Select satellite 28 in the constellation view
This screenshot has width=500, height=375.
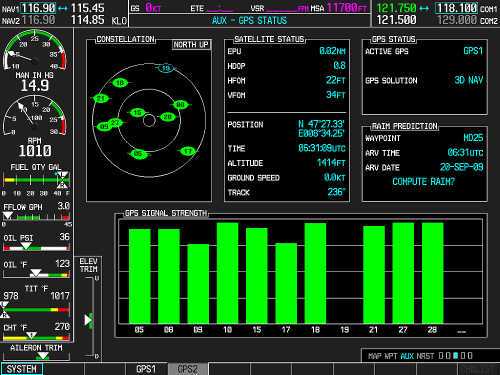pyautogui.click(x=167, y=117)
